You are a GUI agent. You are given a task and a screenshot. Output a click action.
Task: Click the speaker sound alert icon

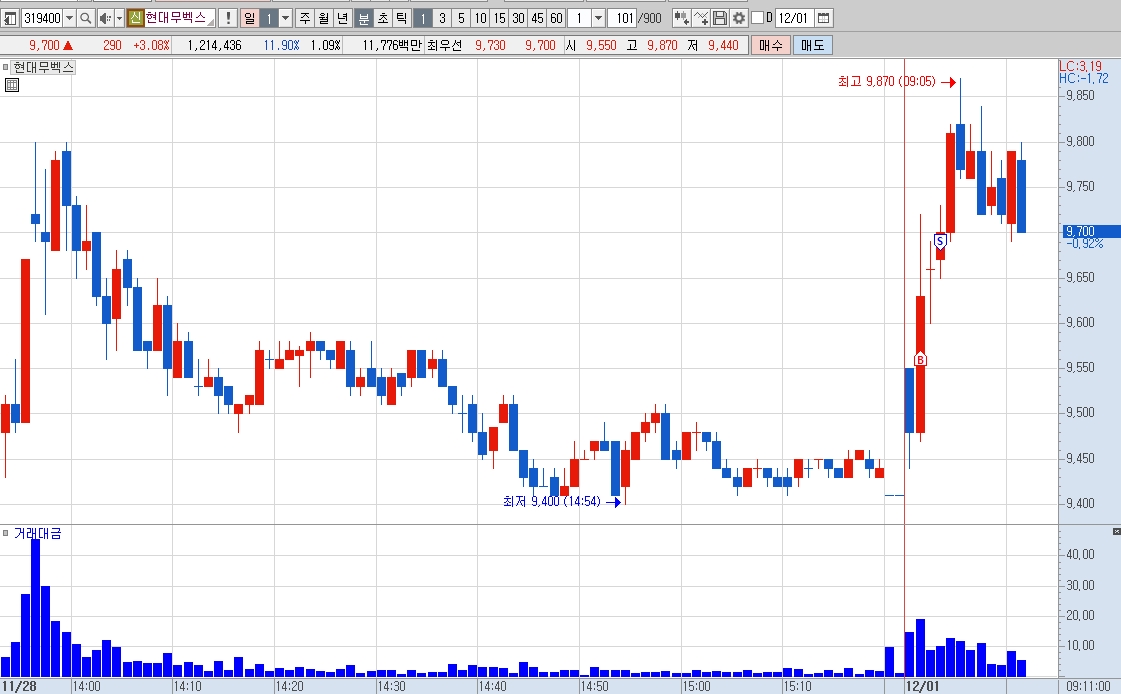coord(104,18)
